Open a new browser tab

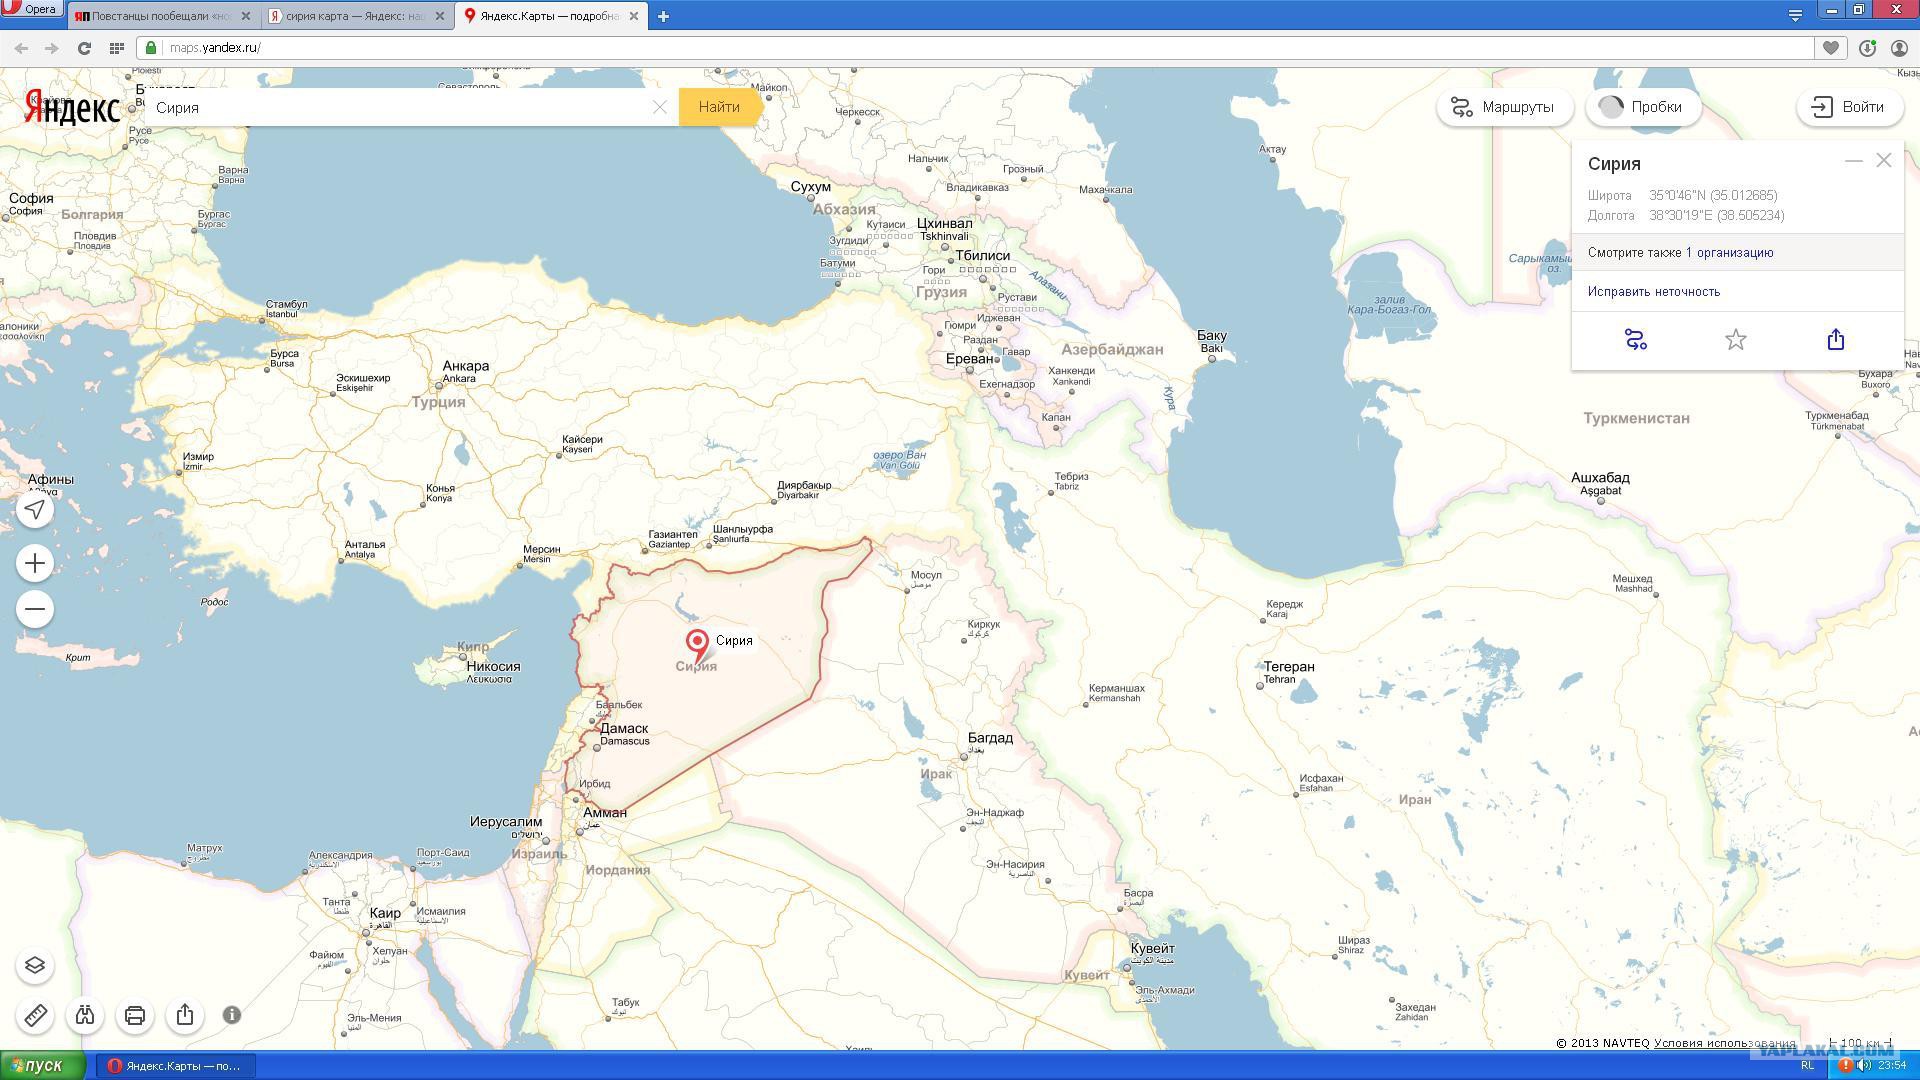click(663, 16)
